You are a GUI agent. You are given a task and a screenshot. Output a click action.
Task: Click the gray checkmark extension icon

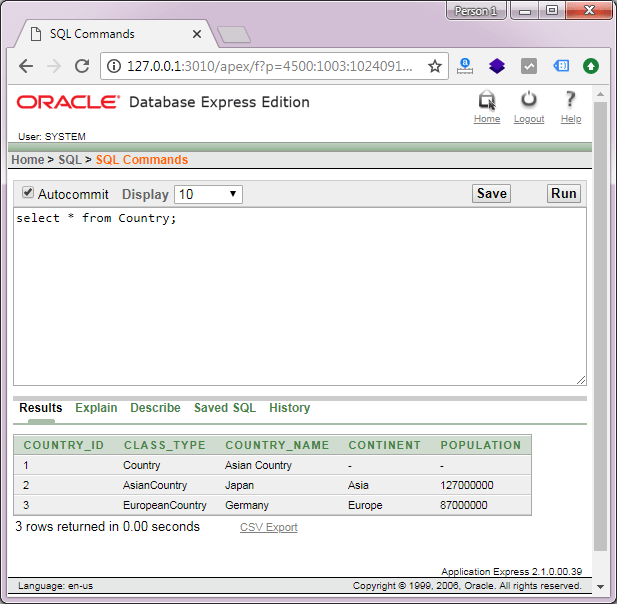pos(528,66)
